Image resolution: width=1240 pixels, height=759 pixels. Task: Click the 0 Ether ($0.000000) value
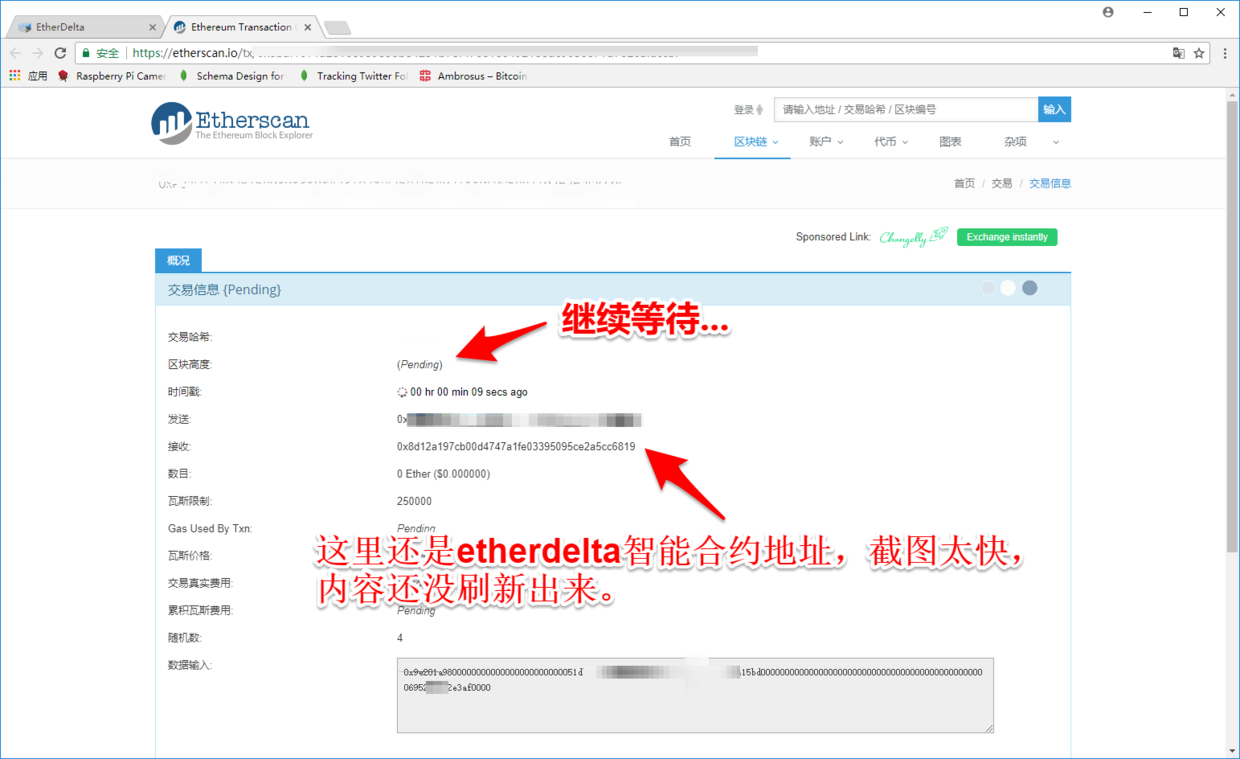click(x=443, y=474)
